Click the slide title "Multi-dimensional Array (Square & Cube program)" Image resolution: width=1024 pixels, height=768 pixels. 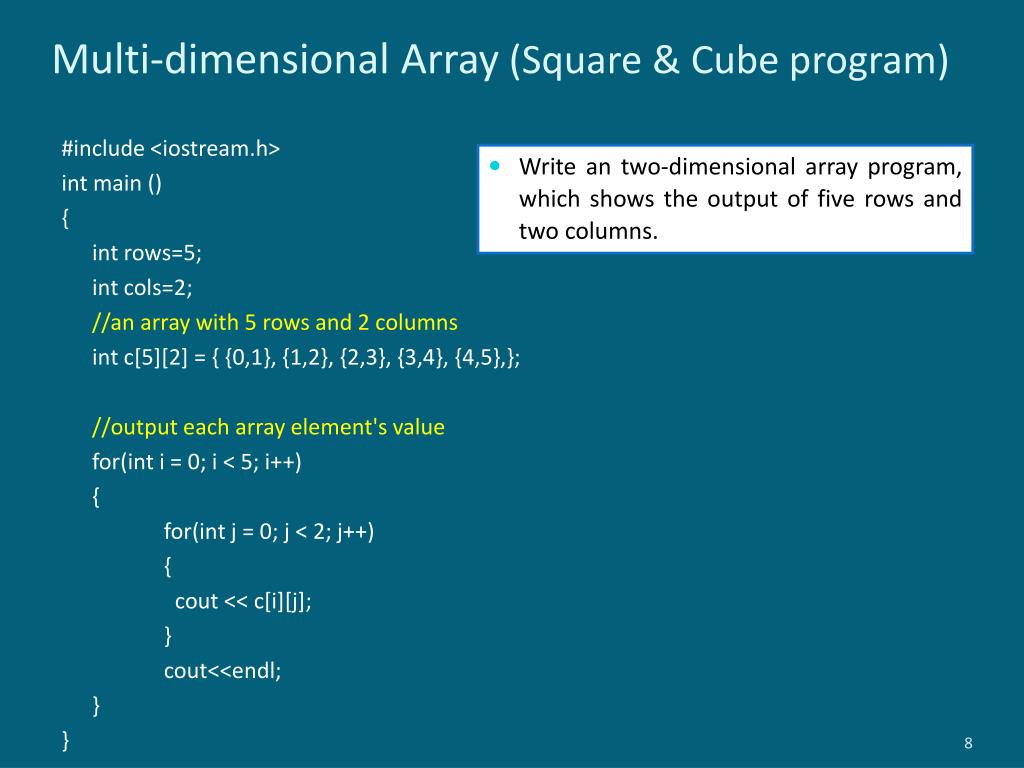point(500,61)
